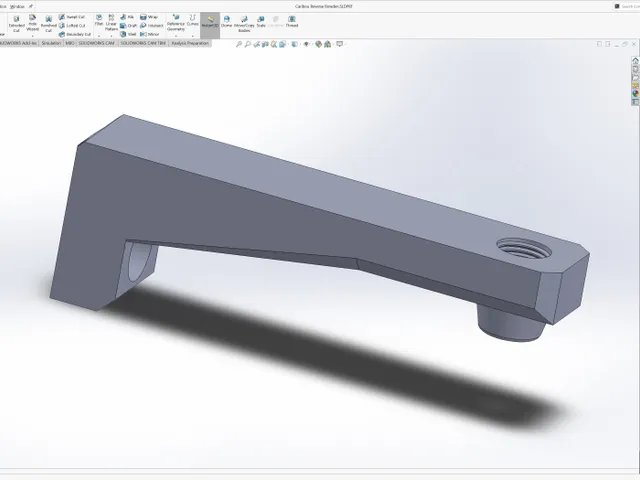Switch to the Analysis Preparation tab
This screenshot has width=640, height=480.
point(190,43)
